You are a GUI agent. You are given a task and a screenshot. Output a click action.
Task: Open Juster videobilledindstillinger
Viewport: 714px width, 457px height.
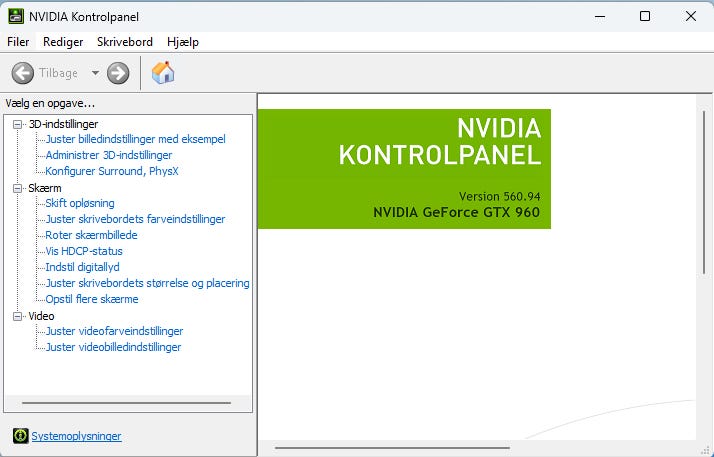click(x=113, y=347)
